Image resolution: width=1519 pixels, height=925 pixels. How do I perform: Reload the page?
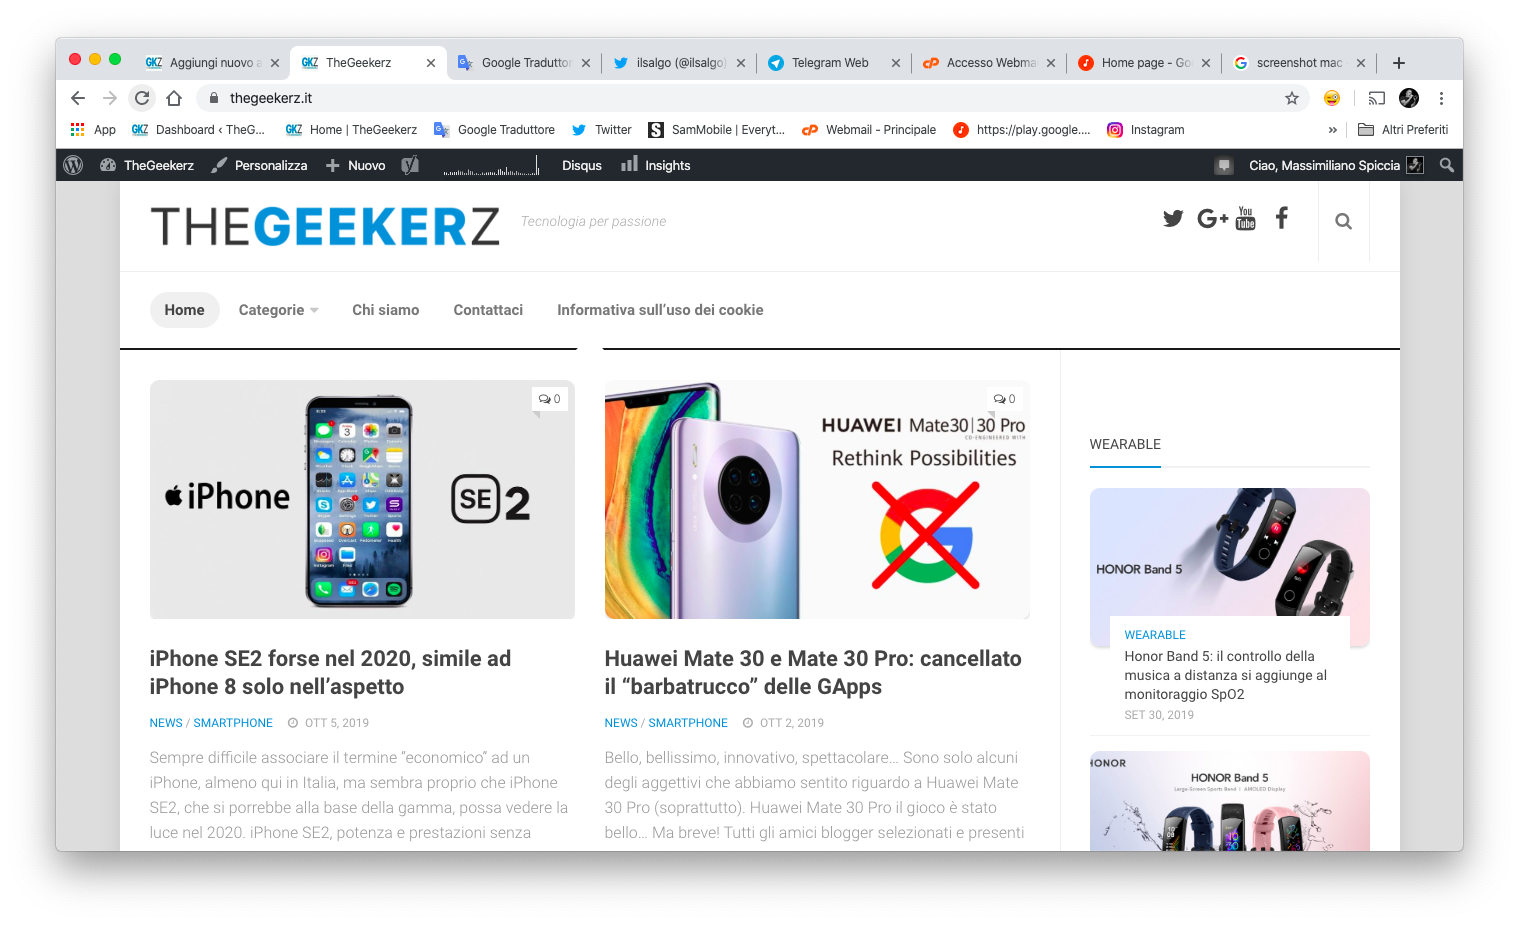(x=142, y=98)
